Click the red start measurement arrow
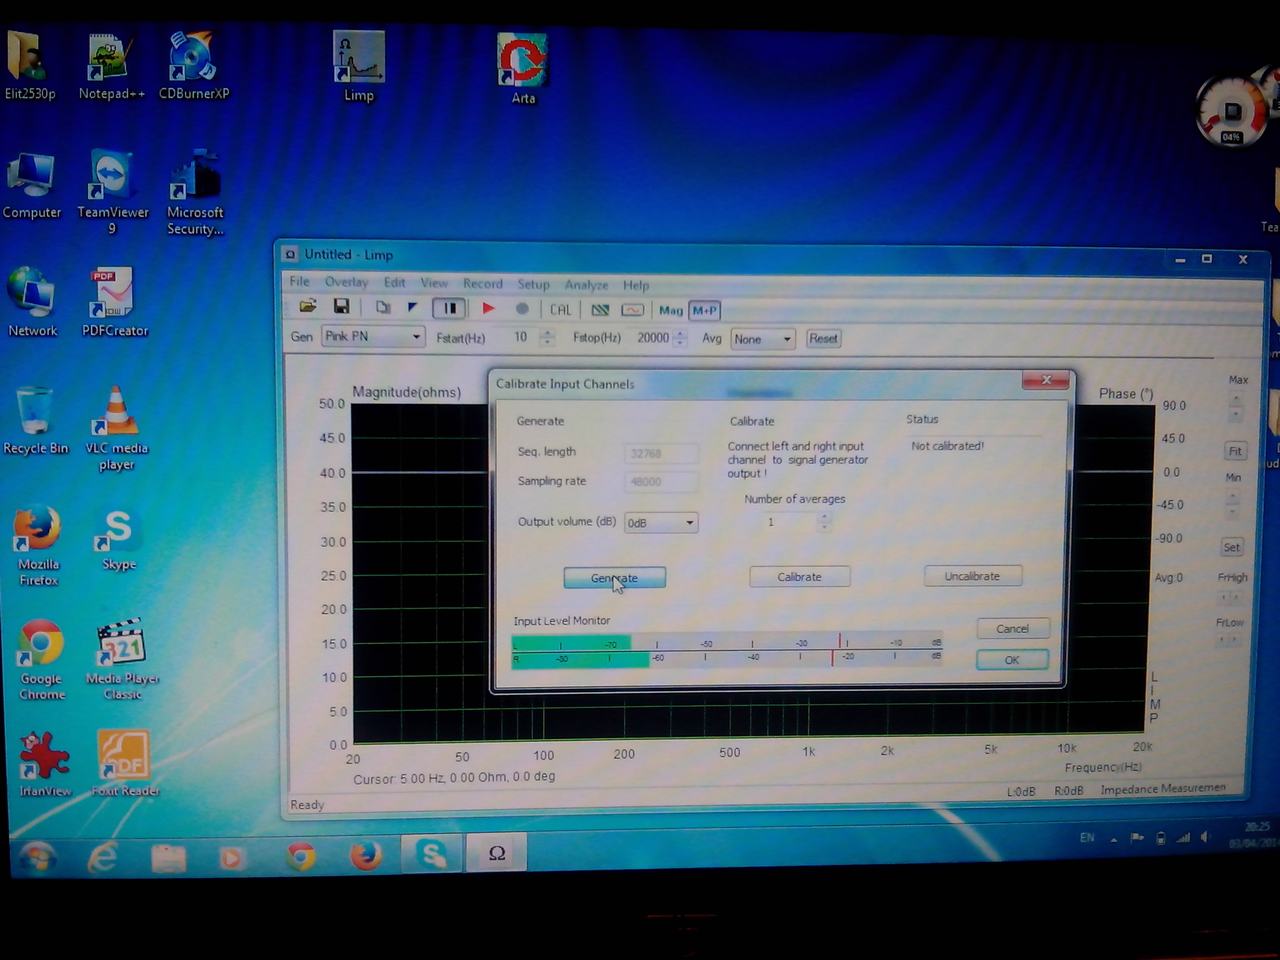 [x=488, y=308]
